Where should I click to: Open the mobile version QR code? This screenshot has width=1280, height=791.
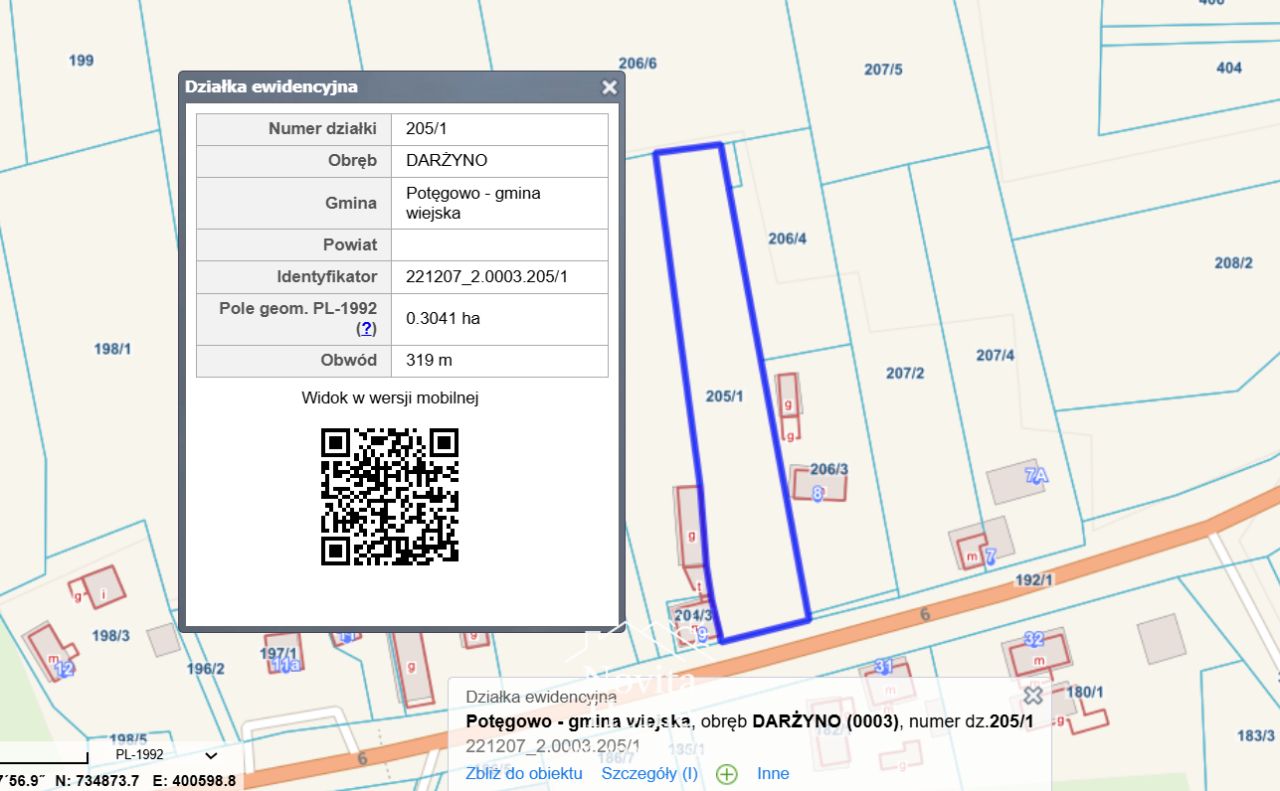coord(390,497)
